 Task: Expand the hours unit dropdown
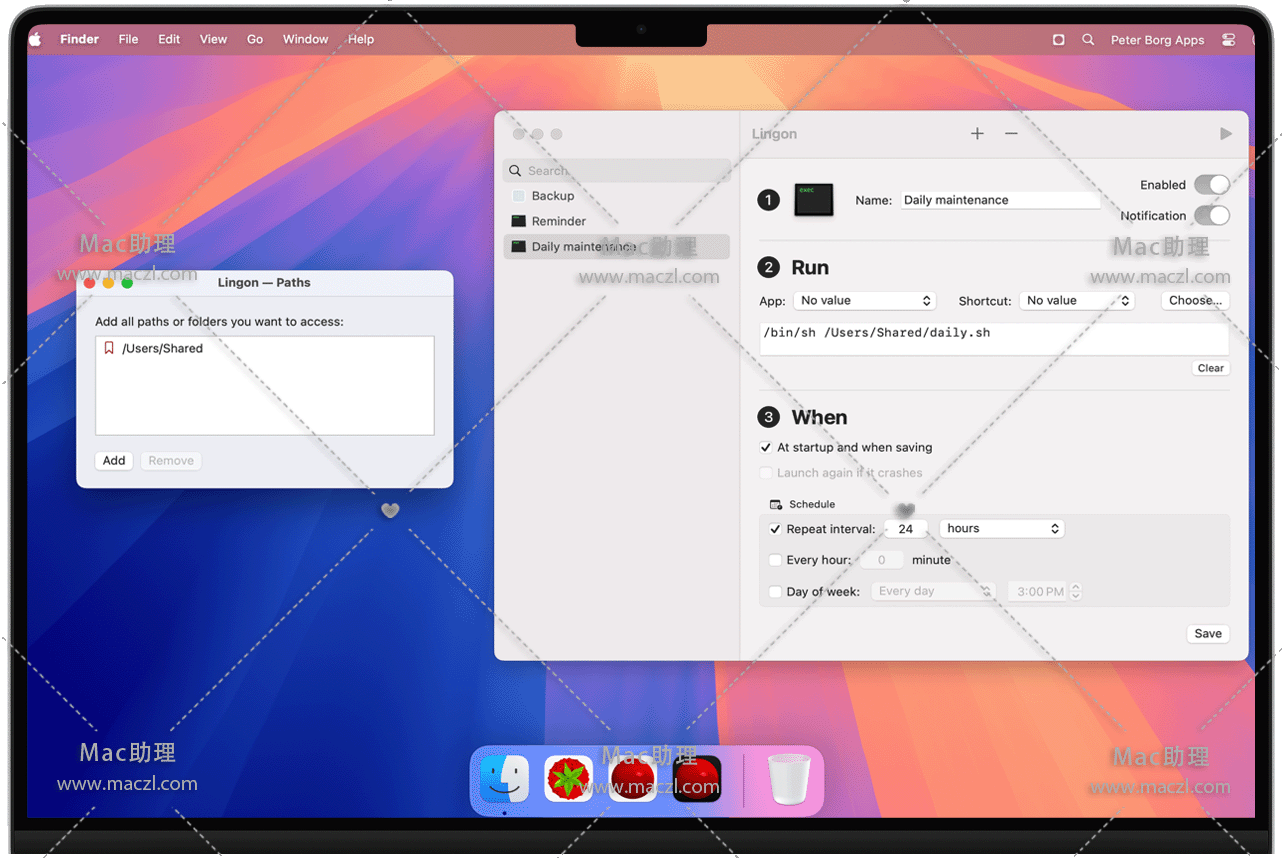1002,529
